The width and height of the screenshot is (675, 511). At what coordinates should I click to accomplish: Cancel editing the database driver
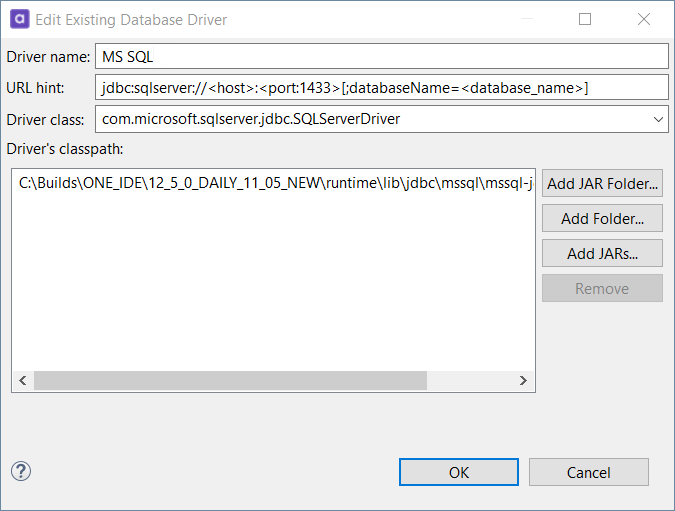pyautogui.click(x=588, y=472)
